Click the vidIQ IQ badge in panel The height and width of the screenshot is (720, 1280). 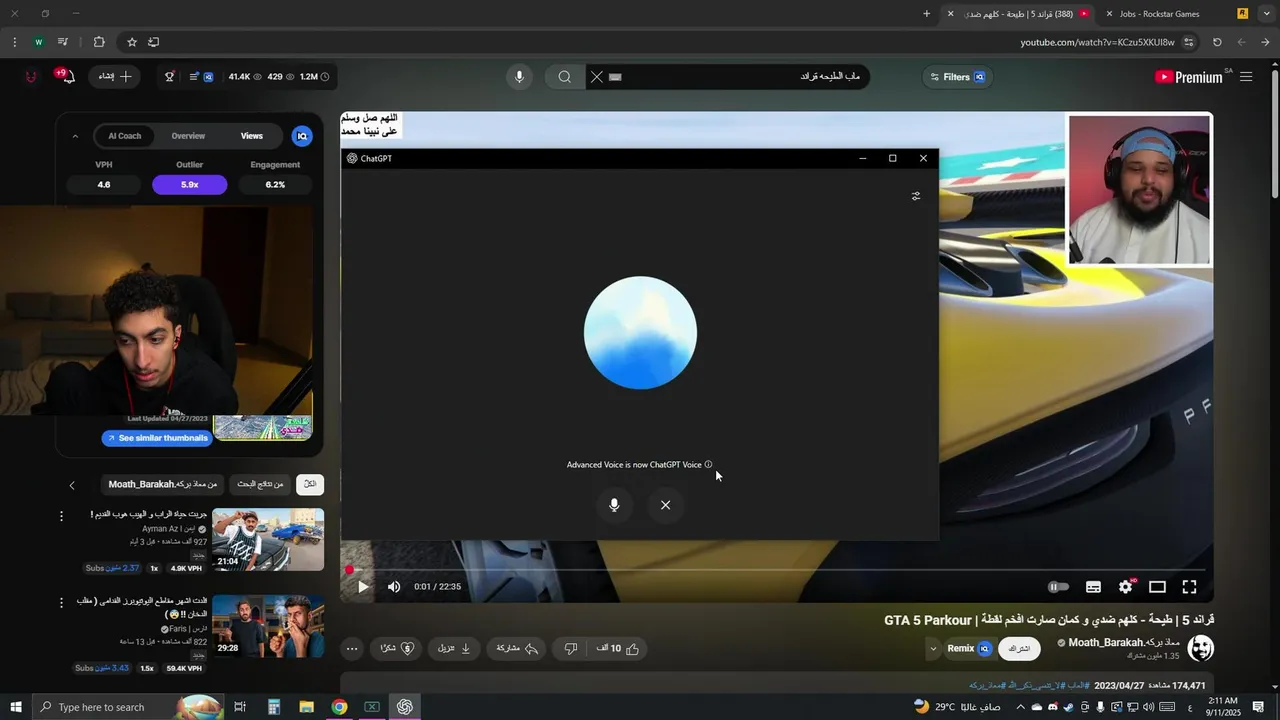click(x=302, y=136)
